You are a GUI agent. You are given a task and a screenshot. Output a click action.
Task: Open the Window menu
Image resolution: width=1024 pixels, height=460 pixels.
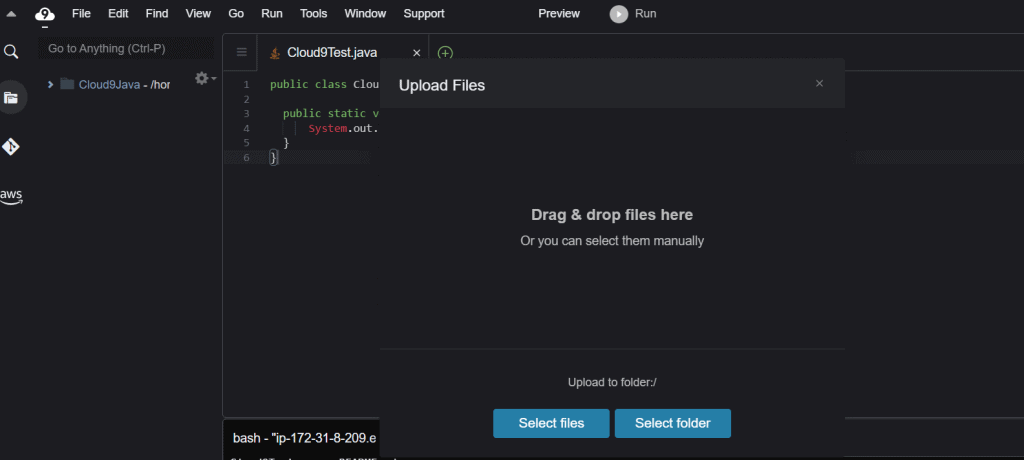pos(365,14)
